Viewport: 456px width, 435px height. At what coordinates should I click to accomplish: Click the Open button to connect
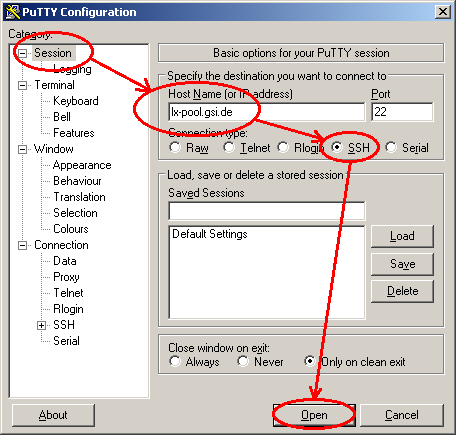[314, 415]
